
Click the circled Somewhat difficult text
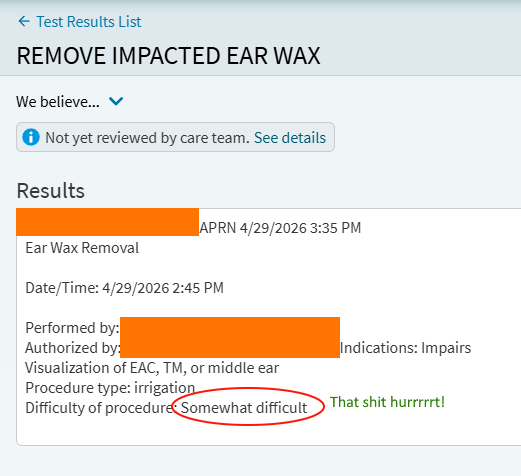point(244,408)
